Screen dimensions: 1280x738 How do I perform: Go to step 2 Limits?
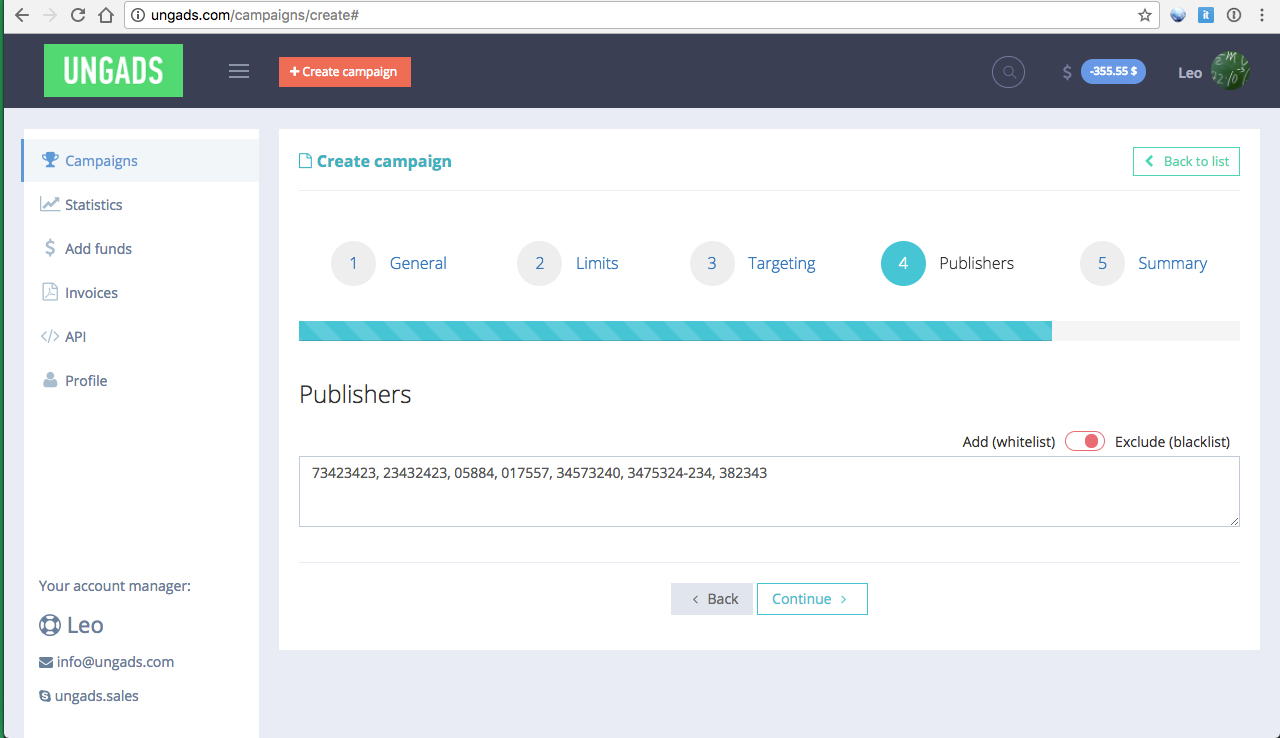[568, 263]
